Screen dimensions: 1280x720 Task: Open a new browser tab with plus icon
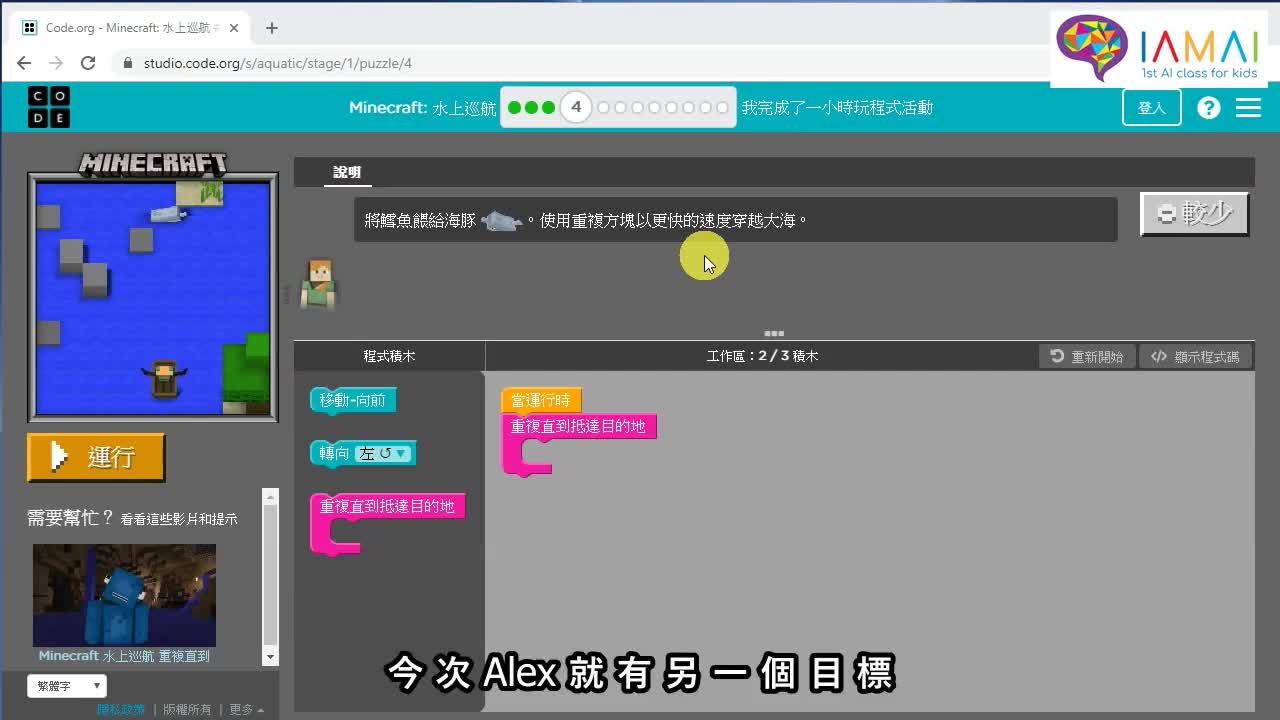coord(271,28)
